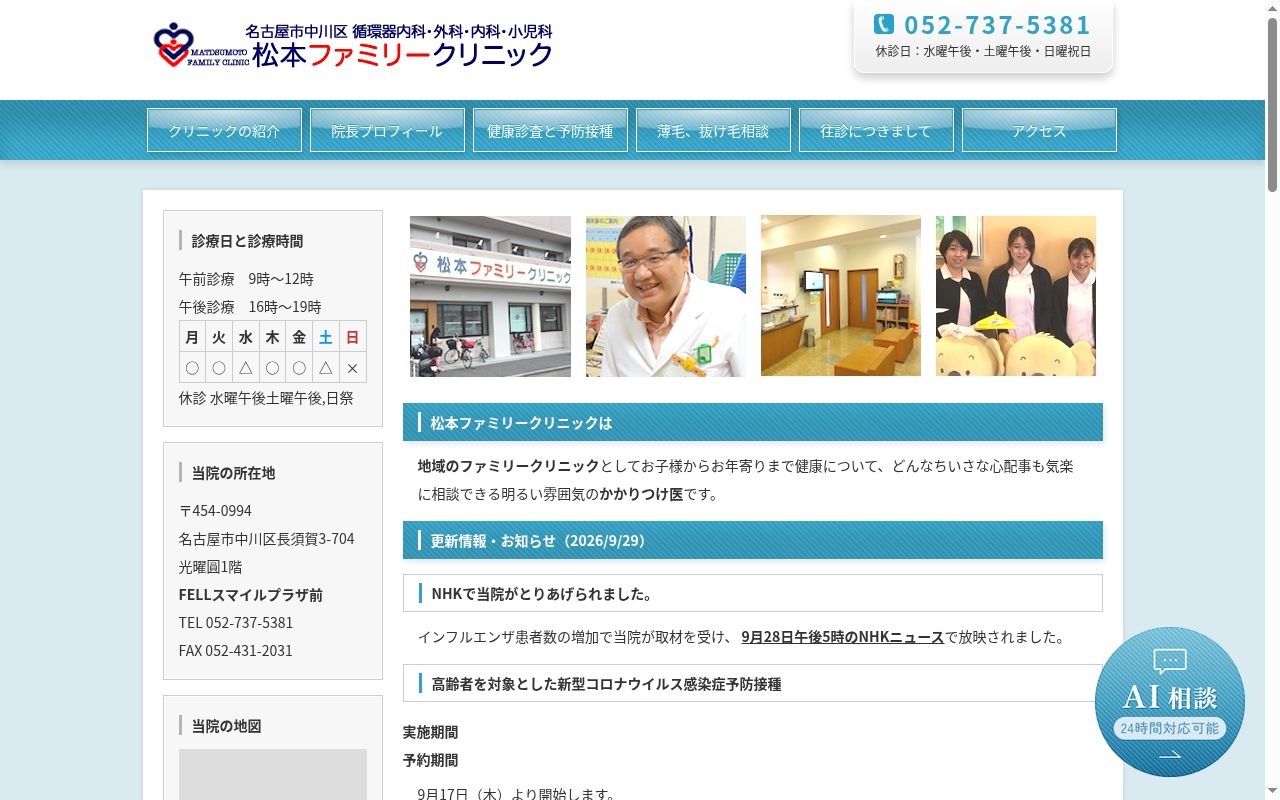Click the 火 column header in schedule
The width and height of the screenshot is (1280, 800).
(219, 337)
